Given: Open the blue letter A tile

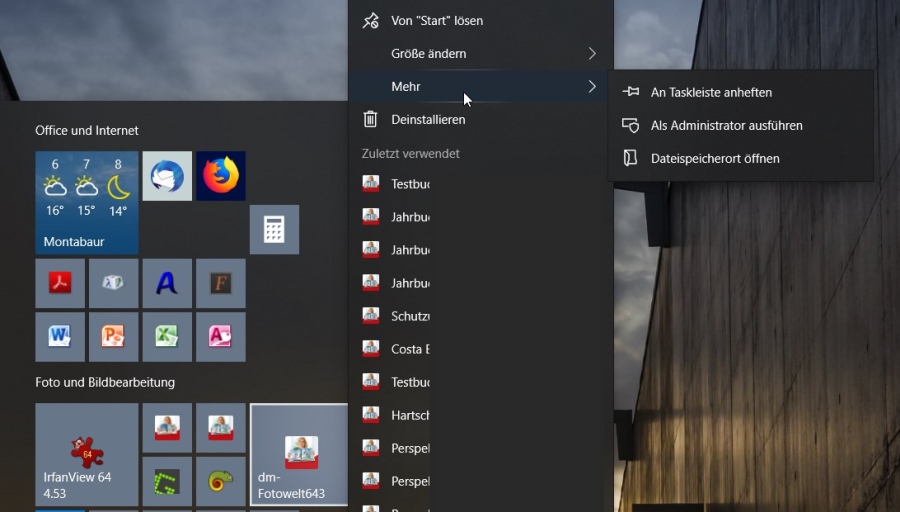Looking at the screenshot, I should (167, 283).
